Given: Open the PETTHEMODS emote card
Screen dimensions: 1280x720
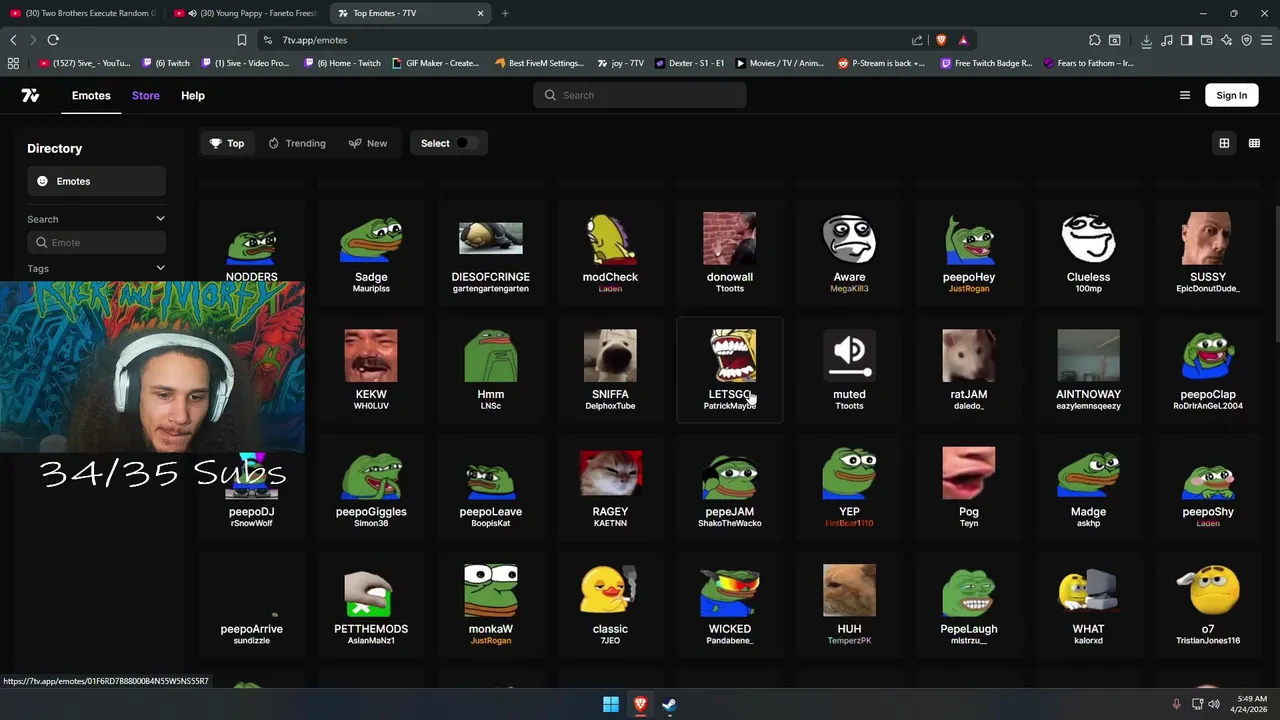Looking at the screenshot, I should 371,605.
